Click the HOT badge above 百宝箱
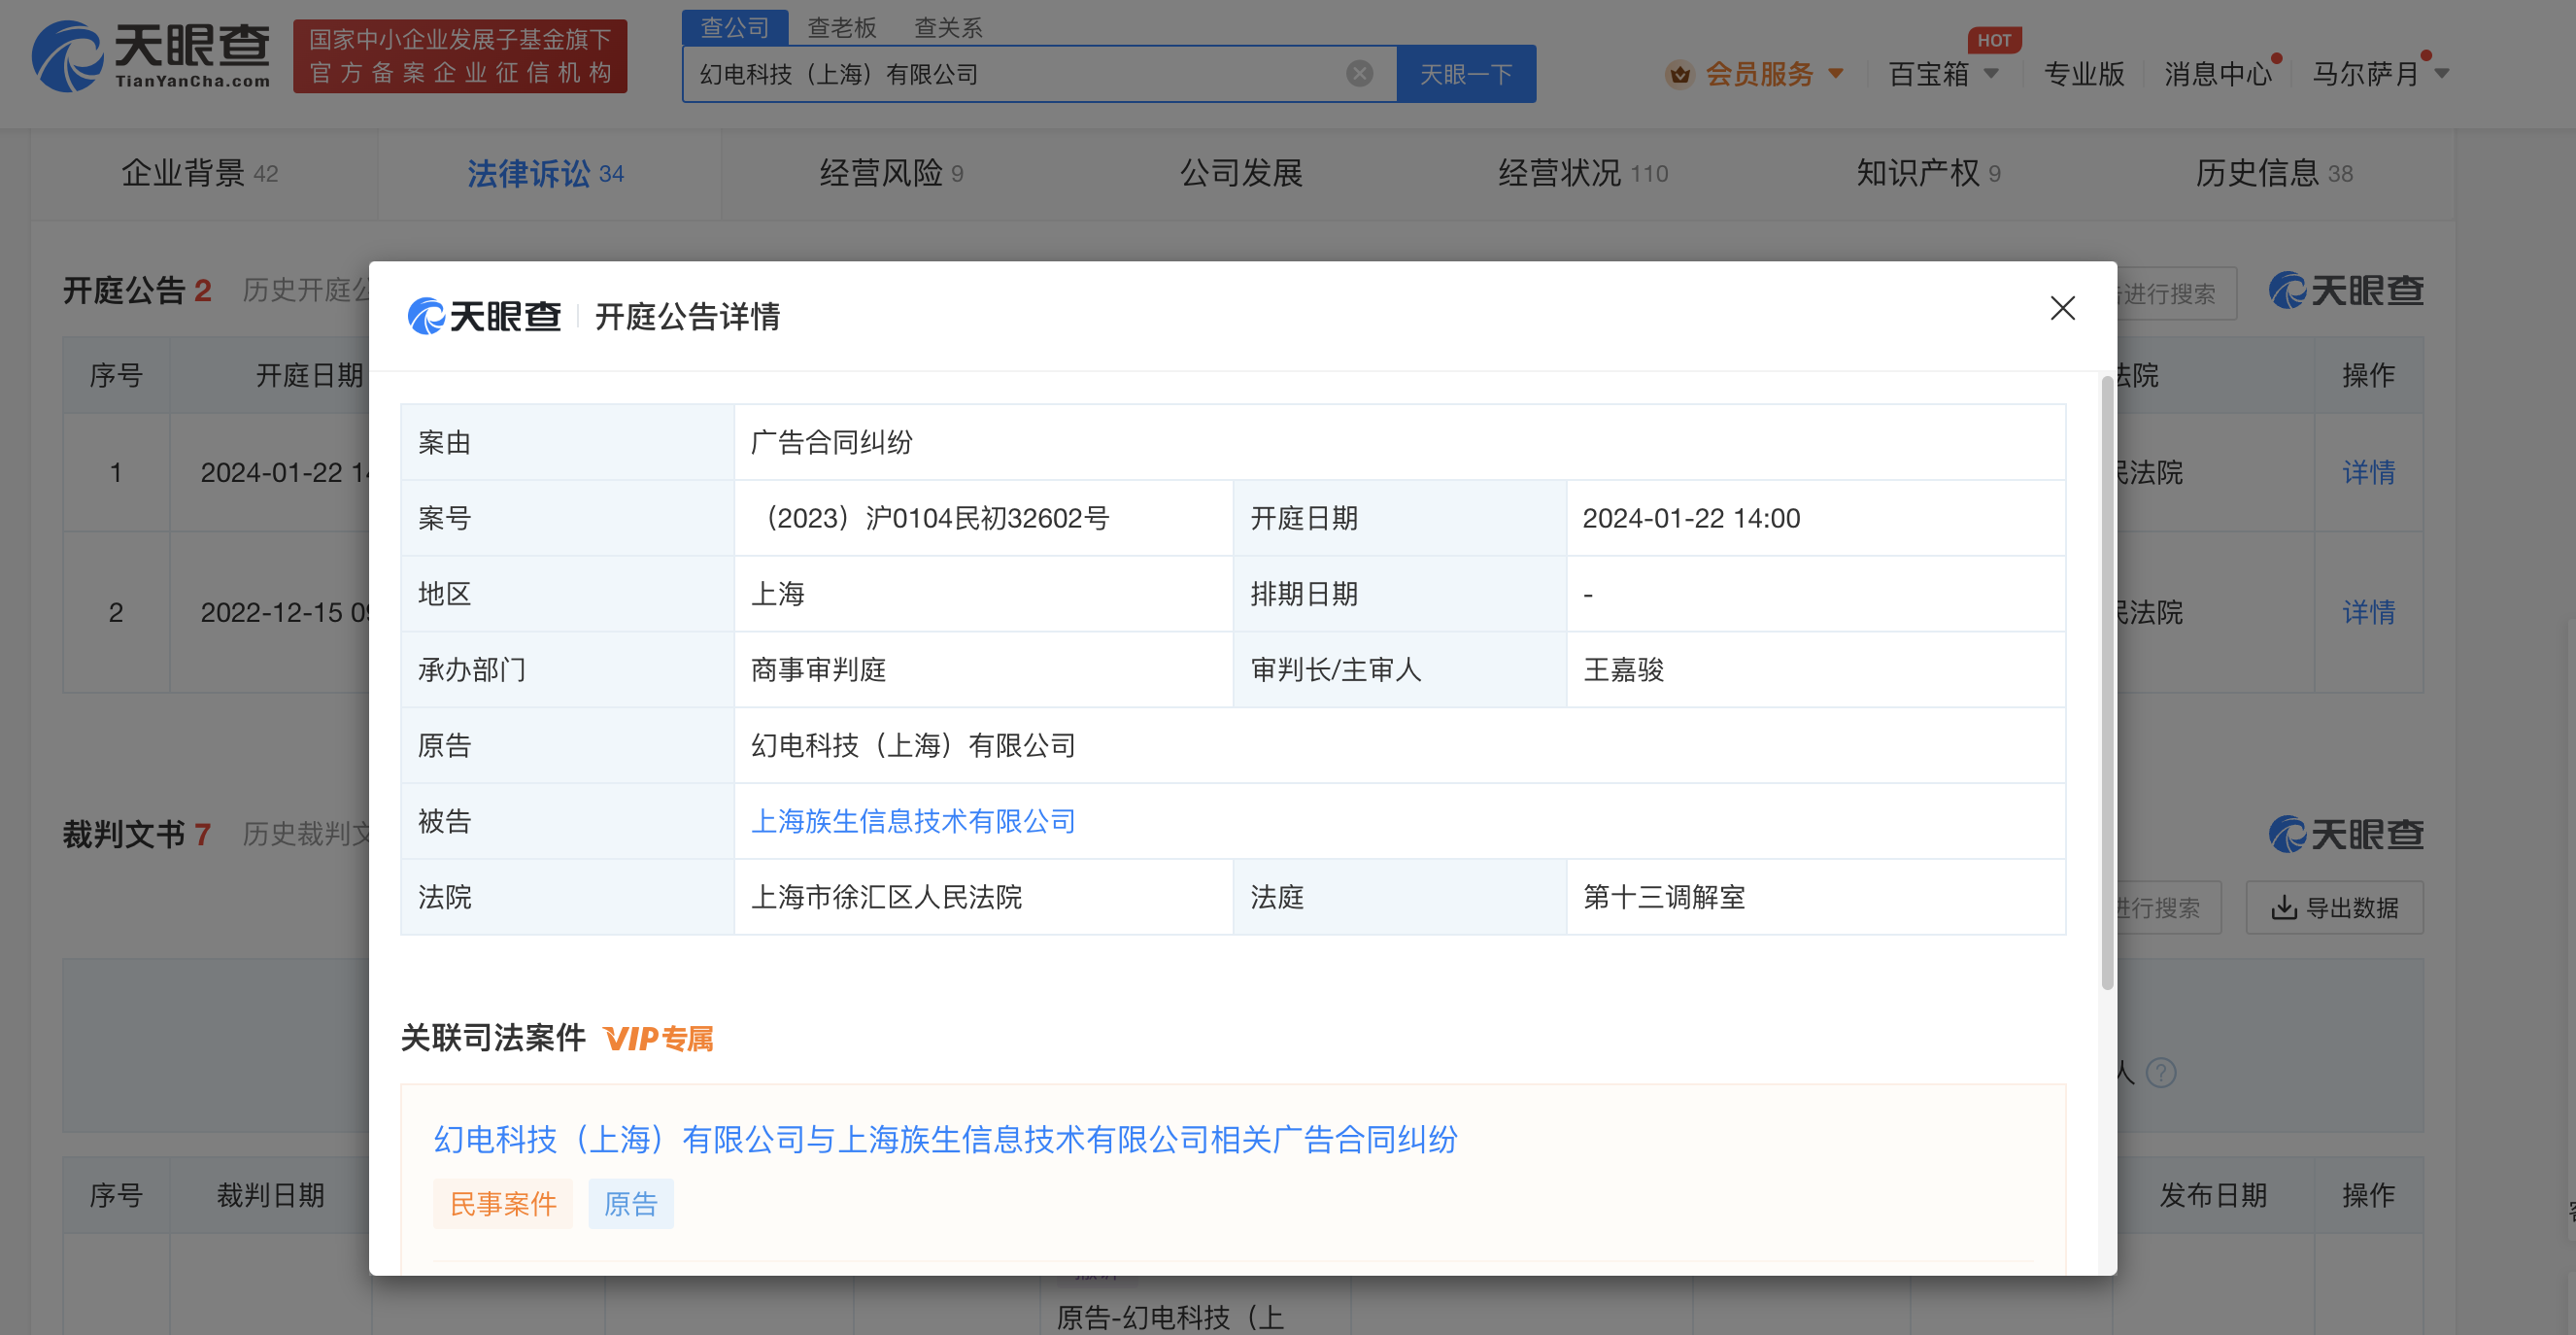This screenshot has height=1335, width=2576. pos(1993,40)
